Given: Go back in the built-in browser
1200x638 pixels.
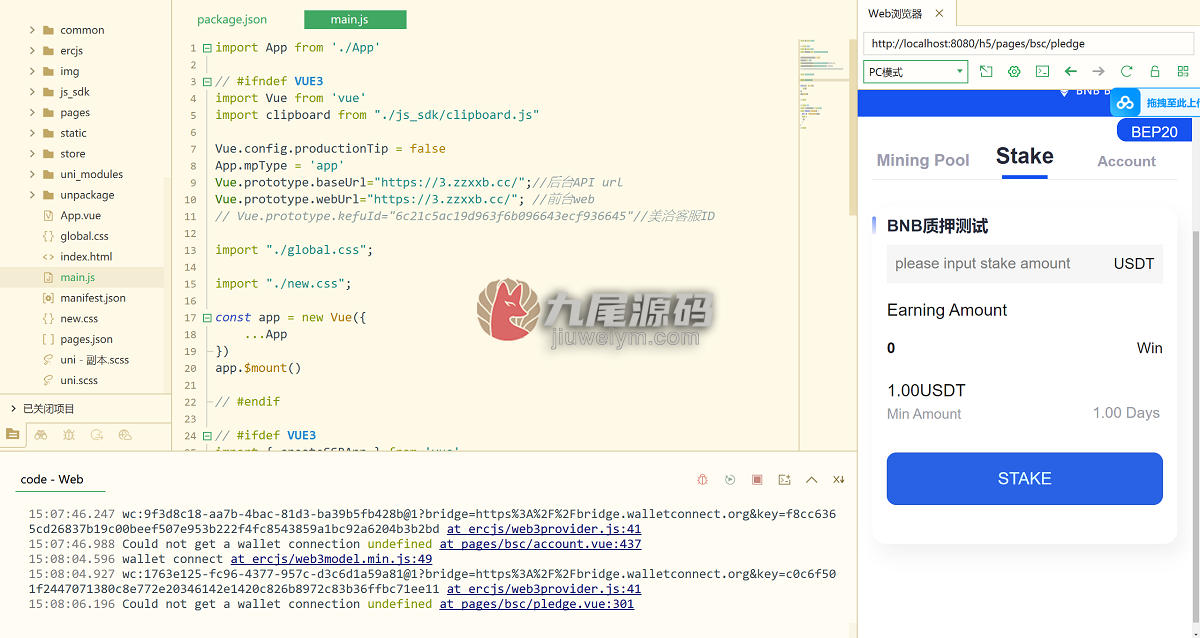Looking at the screenshot, I should (x=1070, y=72).
